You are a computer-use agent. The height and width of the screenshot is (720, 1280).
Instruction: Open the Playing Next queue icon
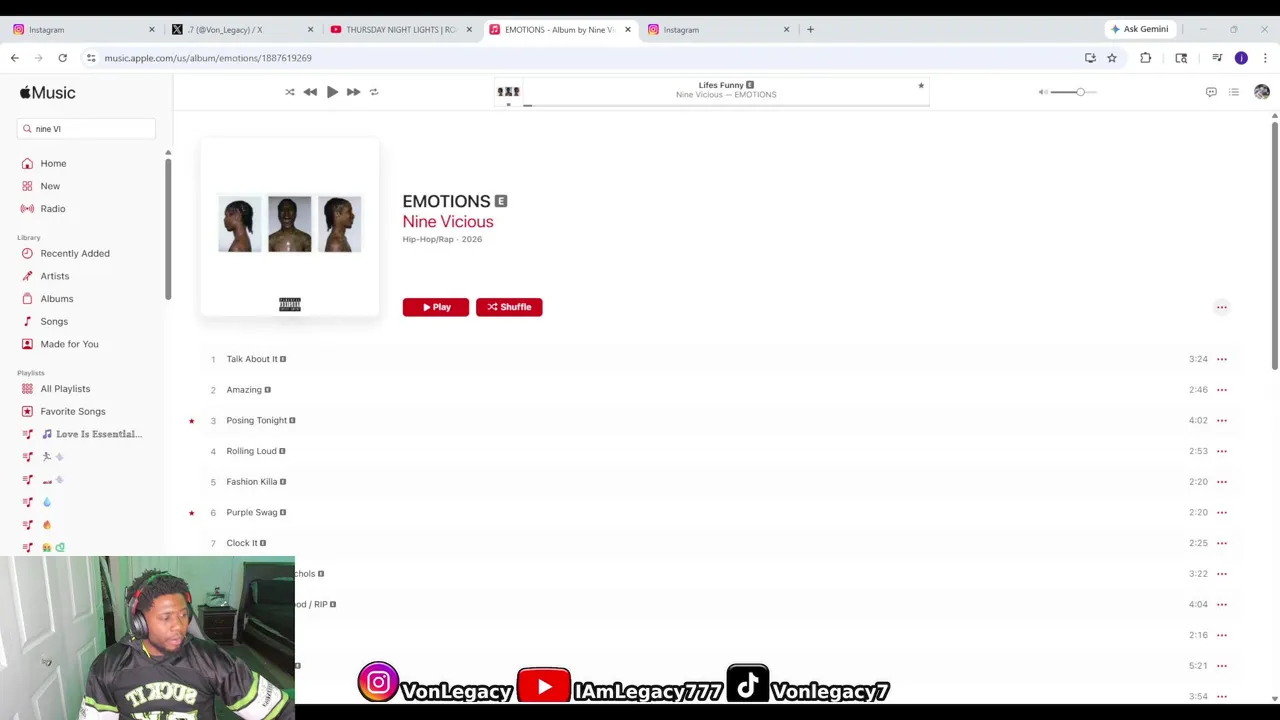(x=1234, y=92)
